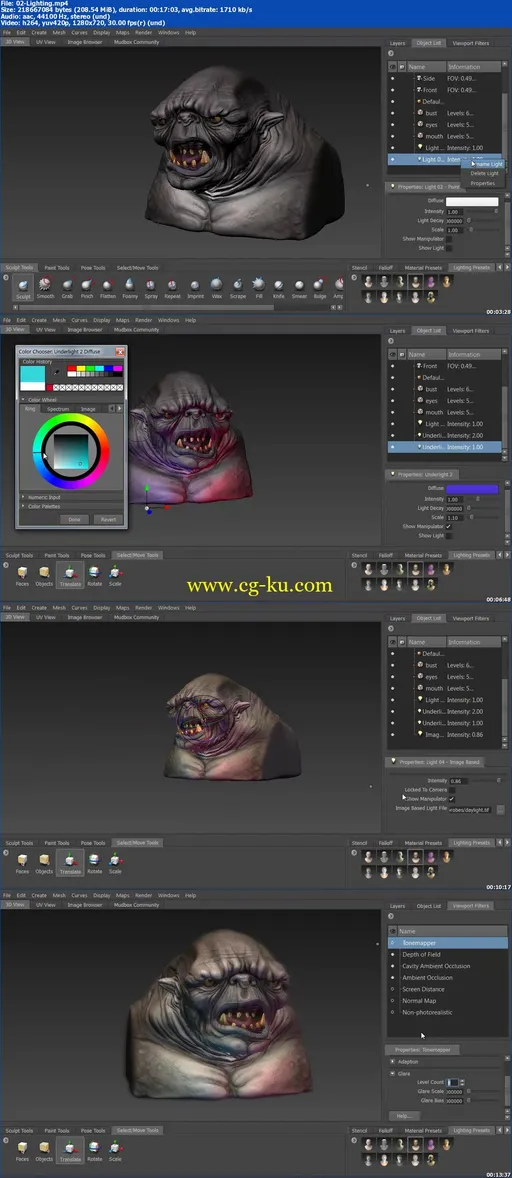512x1178 pixels.
Task: Select the Spray sculpt tool
Action: pyautogui.click(x=151, y=288)
